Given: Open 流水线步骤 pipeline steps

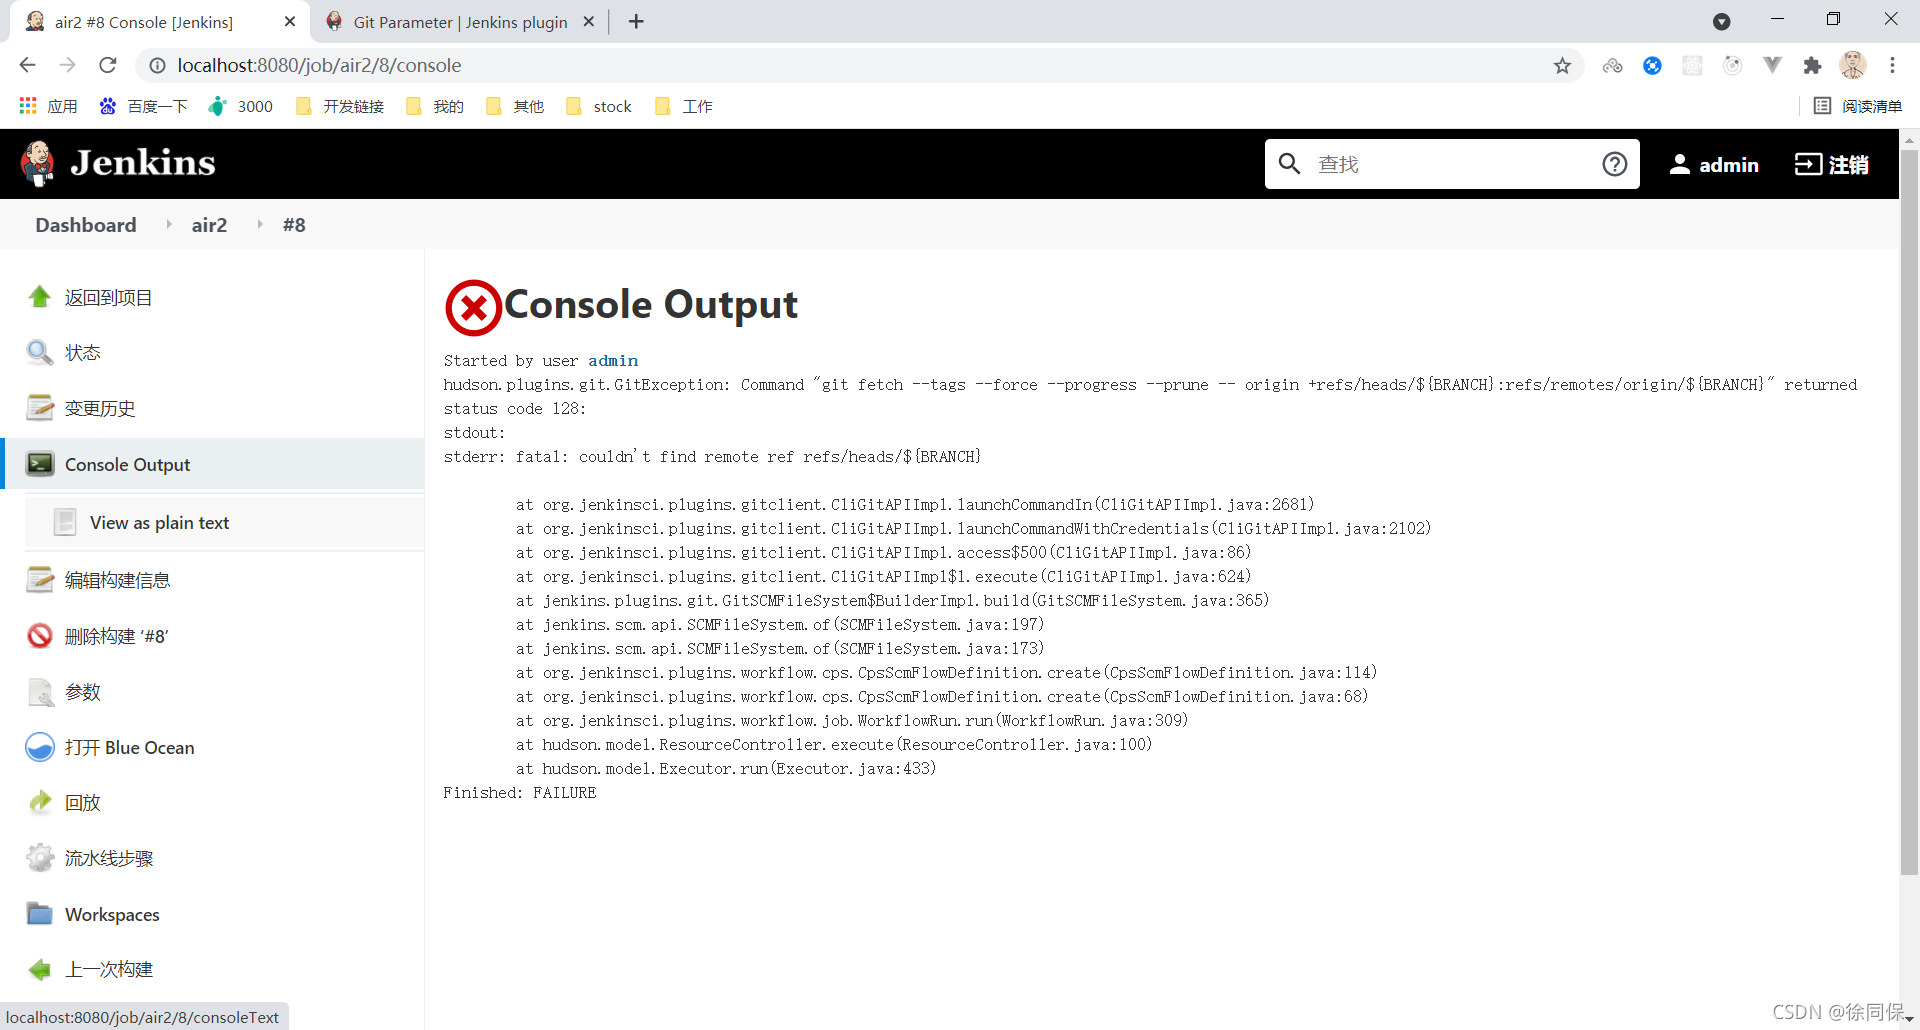Looking at the screenshot, I should 108,858.
